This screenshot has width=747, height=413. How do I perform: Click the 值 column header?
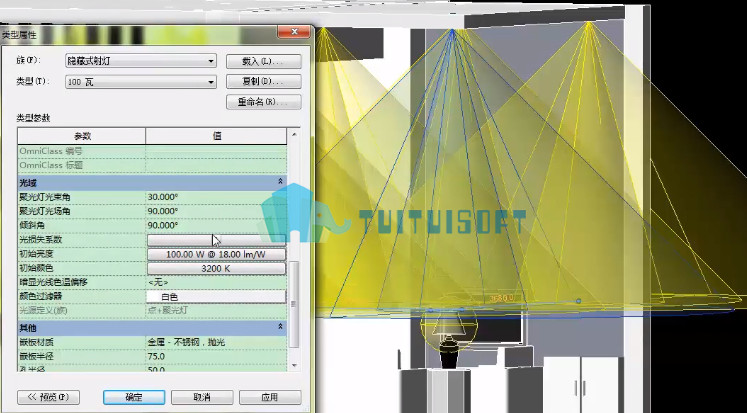pyautogui.click(x=216, y=136)
